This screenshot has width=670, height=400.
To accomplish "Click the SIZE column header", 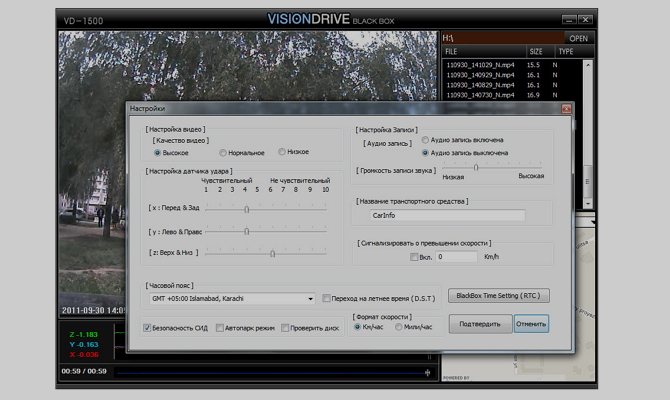I will [541, 52].
